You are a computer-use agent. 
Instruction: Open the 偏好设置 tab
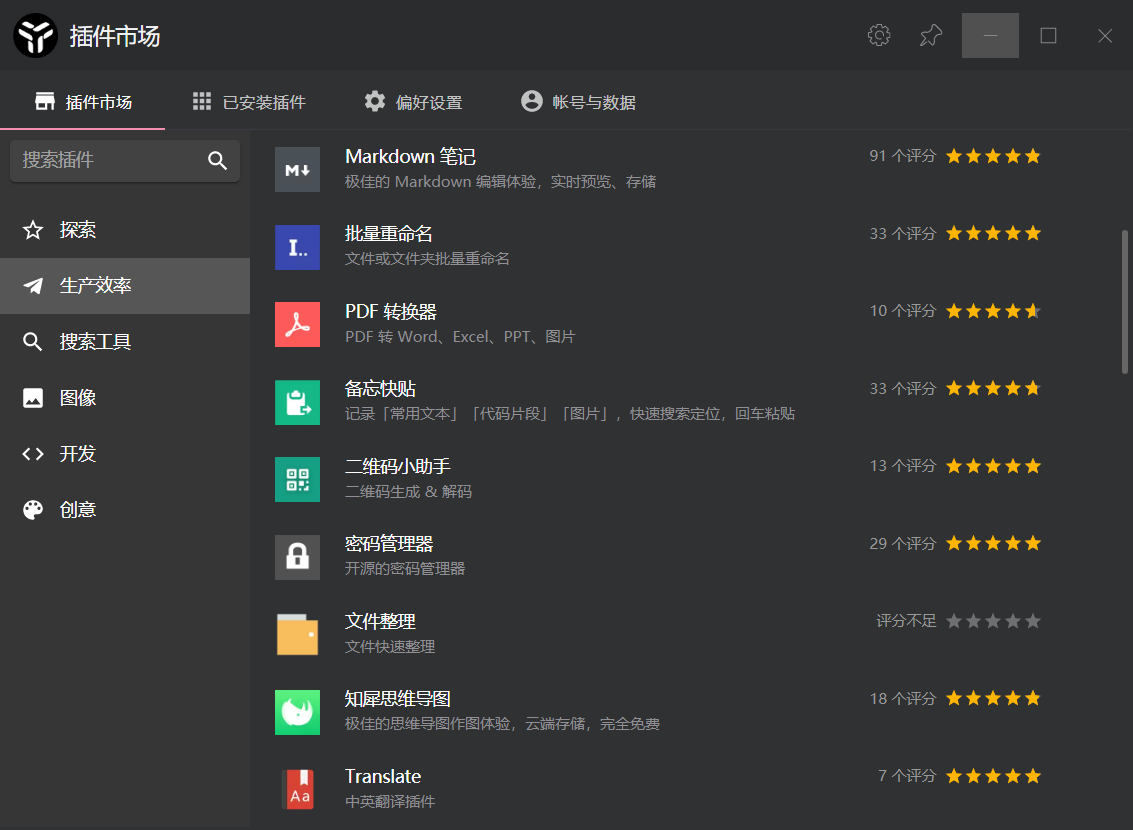click(x=412, y=101)
